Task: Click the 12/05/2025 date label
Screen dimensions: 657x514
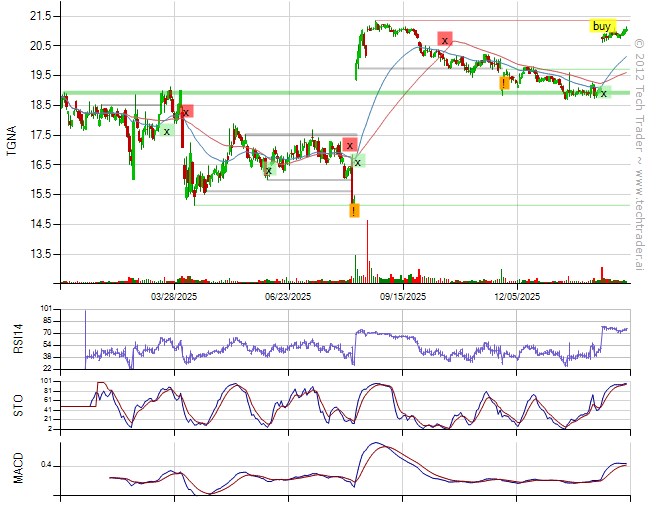Action: (x=517, y=297)
